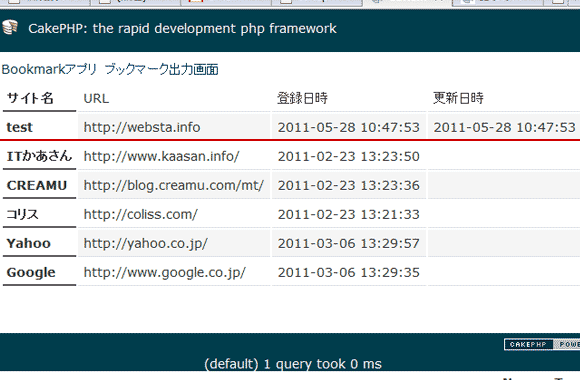The width and height of the screenshot is (580, 380).
Task: Select the Google site name cell
Action: (x=39, y=272)
